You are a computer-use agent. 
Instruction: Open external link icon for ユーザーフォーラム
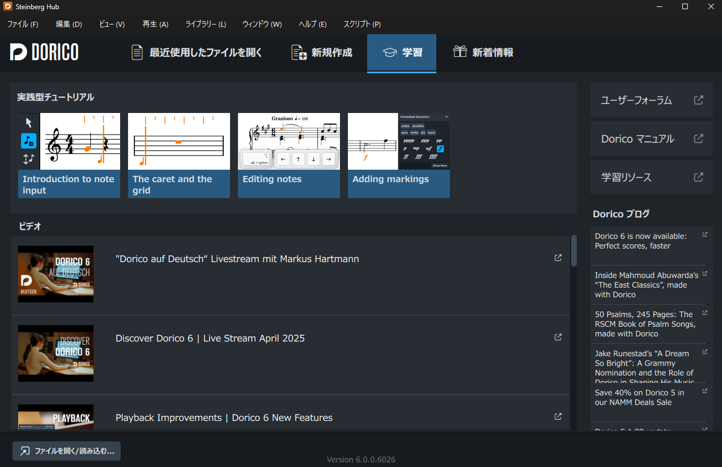pos(698,100)
